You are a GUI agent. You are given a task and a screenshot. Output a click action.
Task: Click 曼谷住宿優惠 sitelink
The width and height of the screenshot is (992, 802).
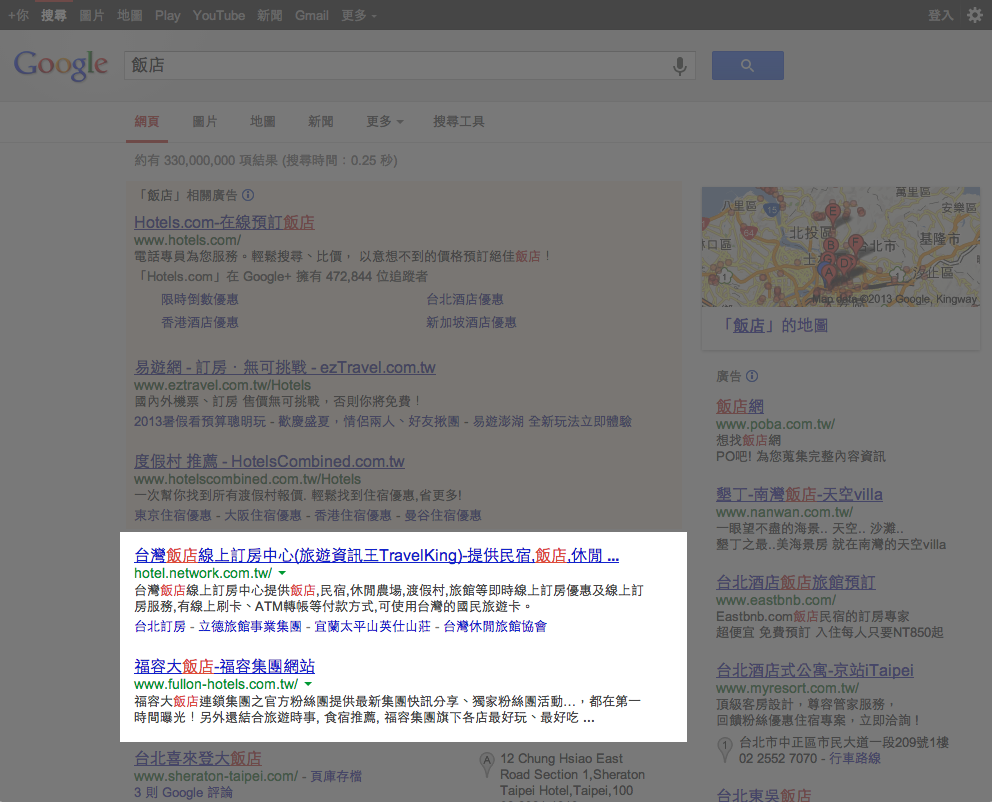[x=443, y=515]
